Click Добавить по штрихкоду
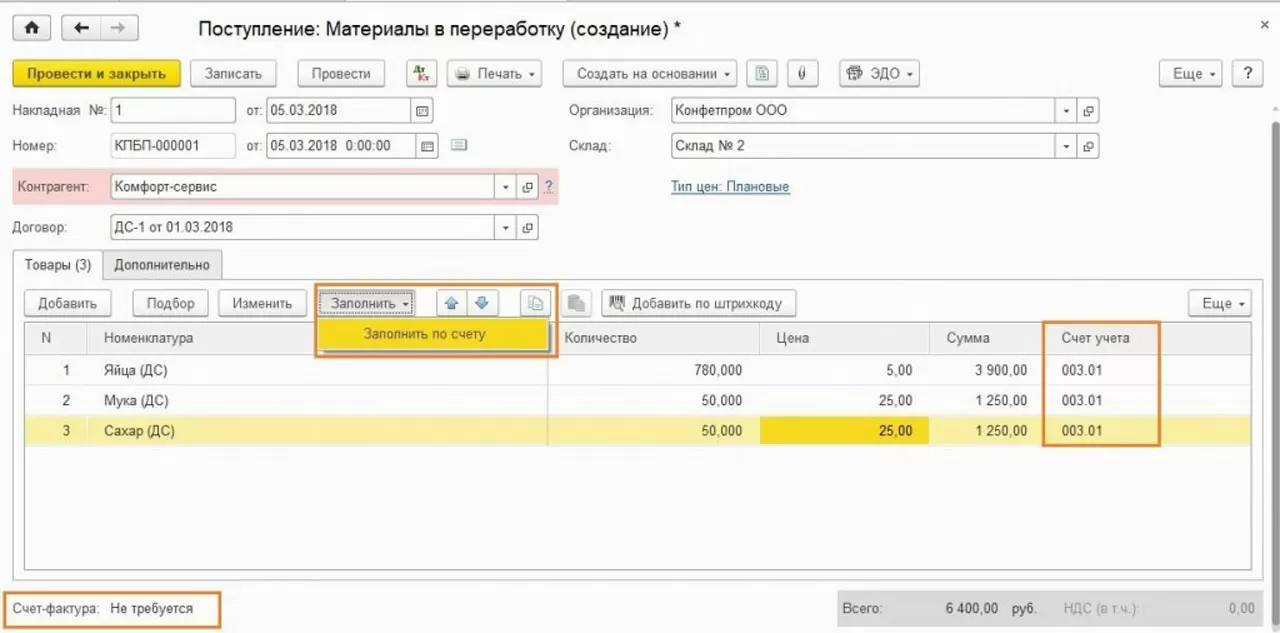The width and height of the screenshot is (1280, 633). tap(698, 303)
